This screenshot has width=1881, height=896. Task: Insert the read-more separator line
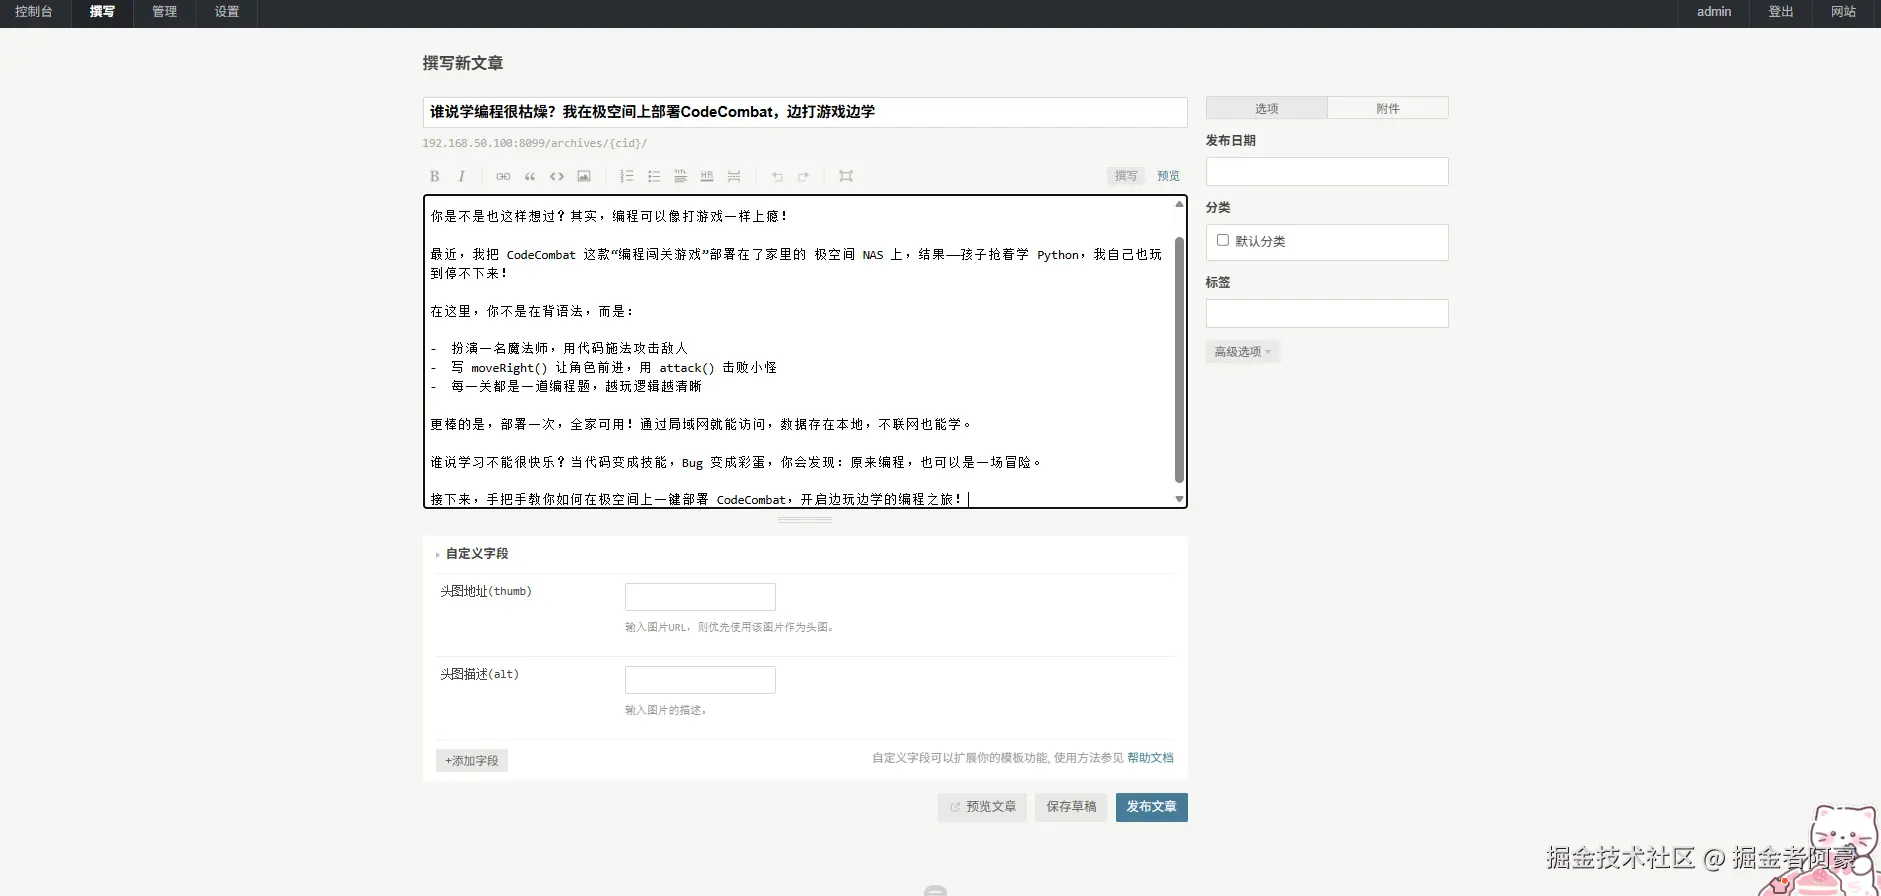click(x=734, y=176)
